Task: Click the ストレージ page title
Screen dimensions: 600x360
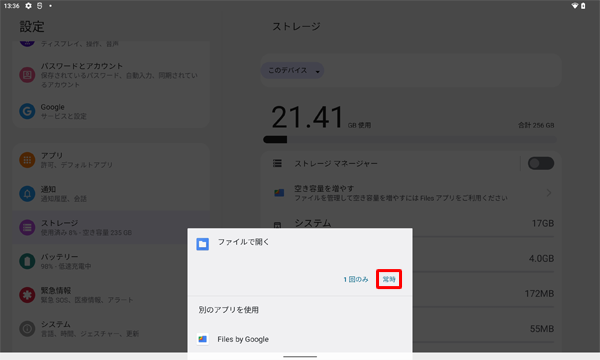Action: (x=296, y=26)
